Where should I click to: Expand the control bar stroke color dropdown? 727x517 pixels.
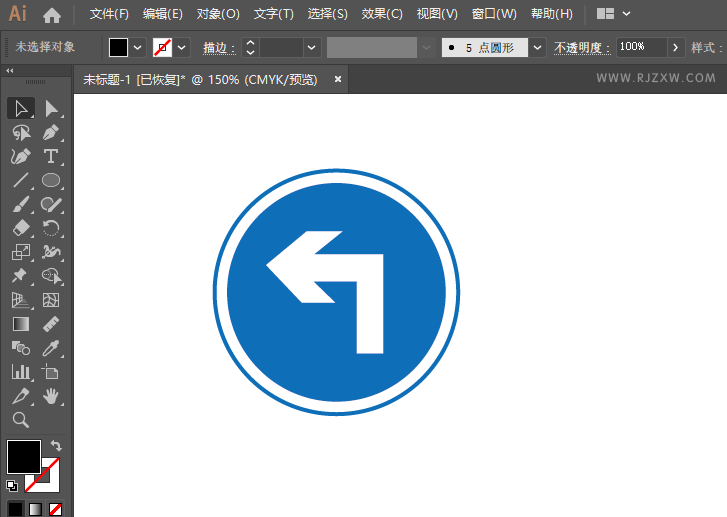182,47
